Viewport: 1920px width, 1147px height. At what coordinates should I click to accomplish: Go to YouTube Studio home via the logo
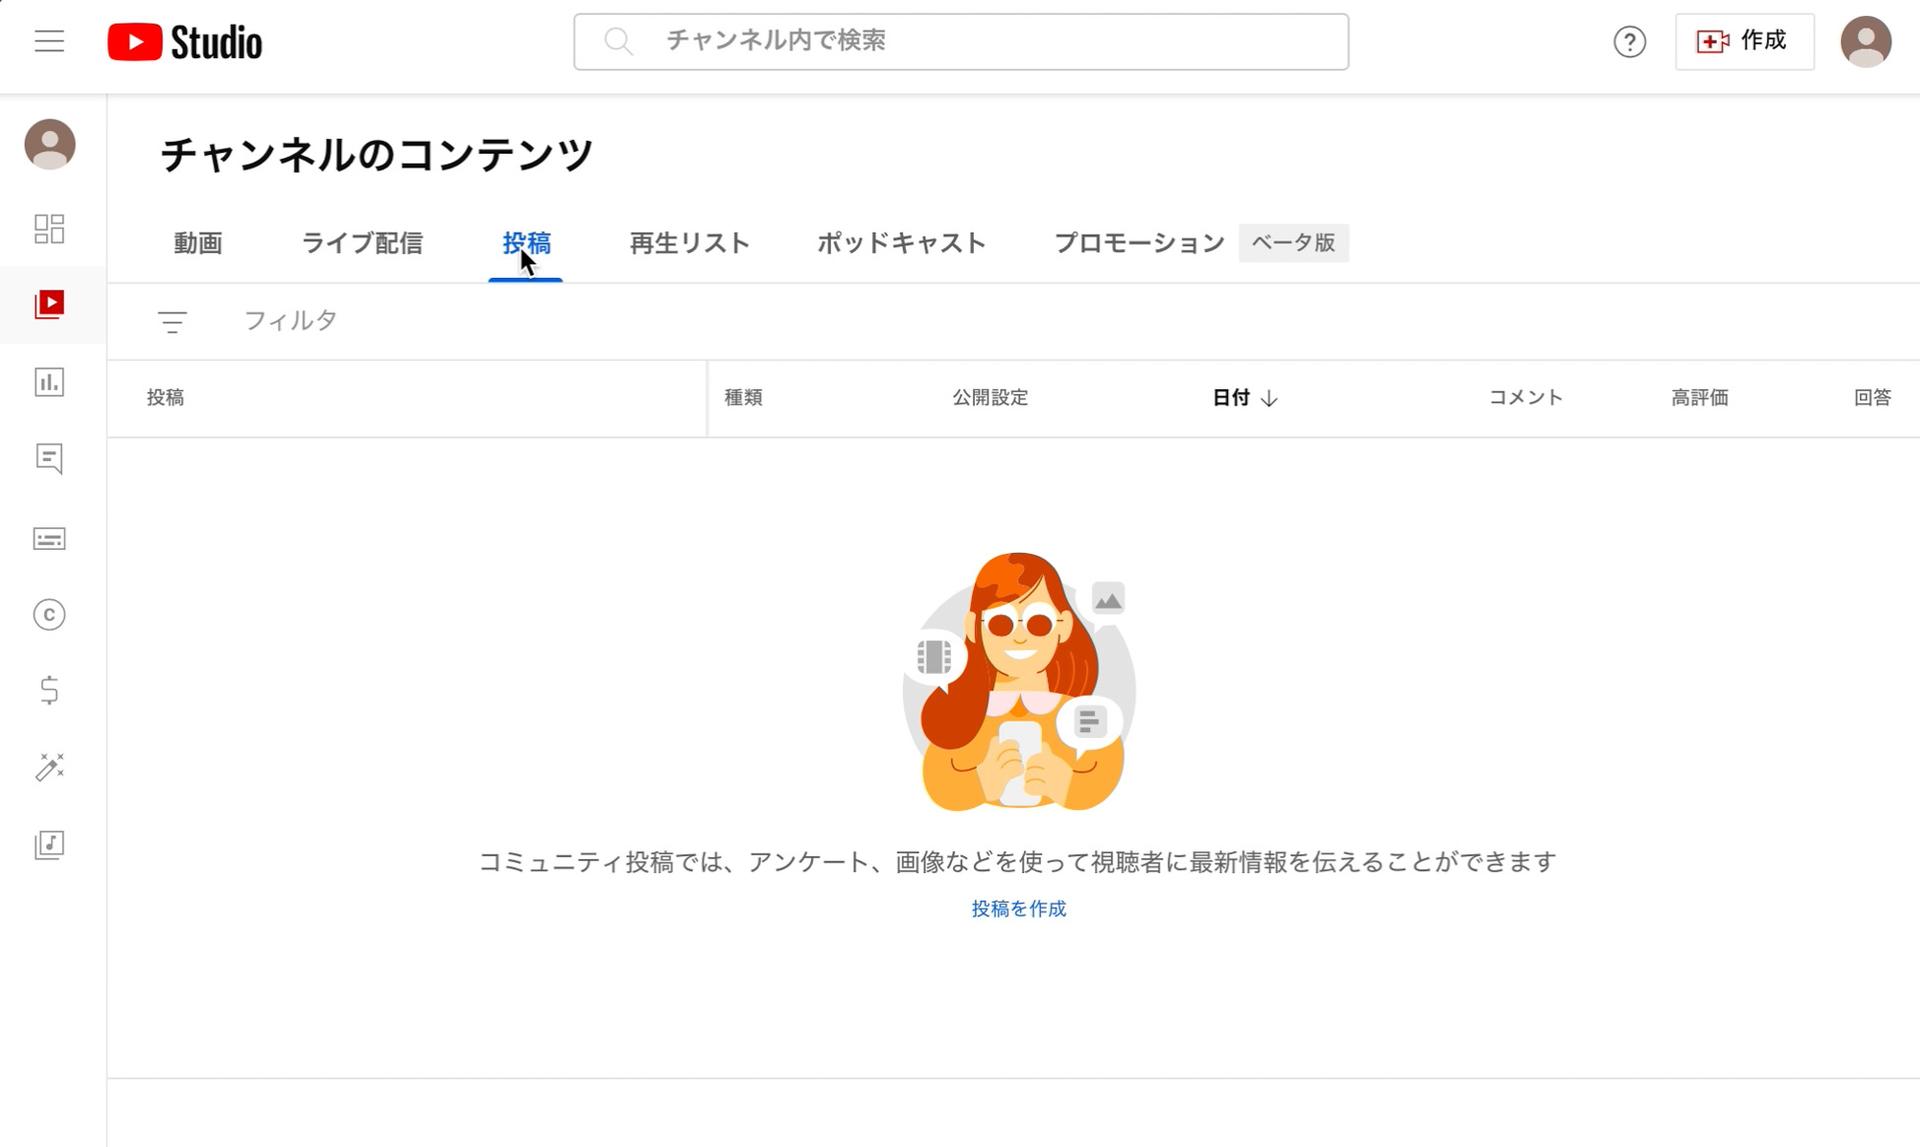click(x=185, y=41)
